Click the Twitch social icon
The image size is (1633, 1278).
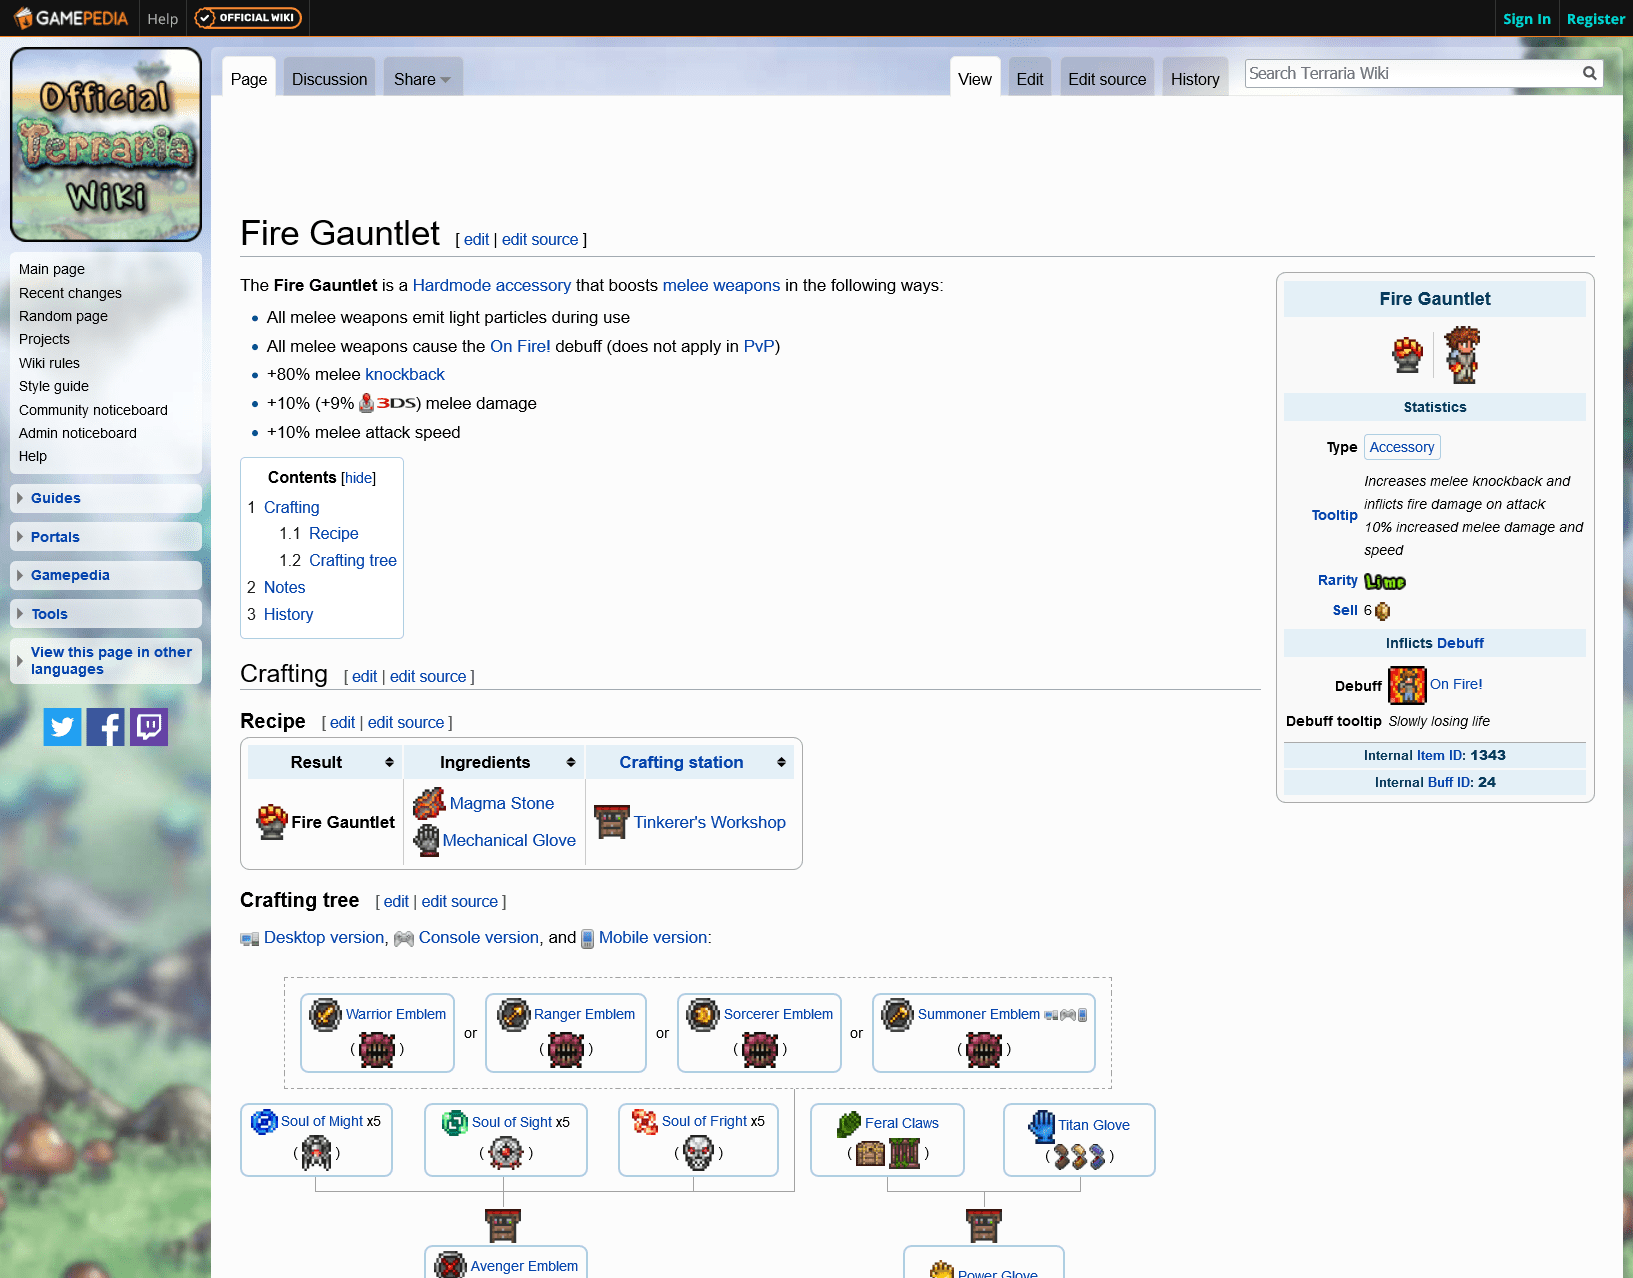pyautogui.click(x=148, y=726)
